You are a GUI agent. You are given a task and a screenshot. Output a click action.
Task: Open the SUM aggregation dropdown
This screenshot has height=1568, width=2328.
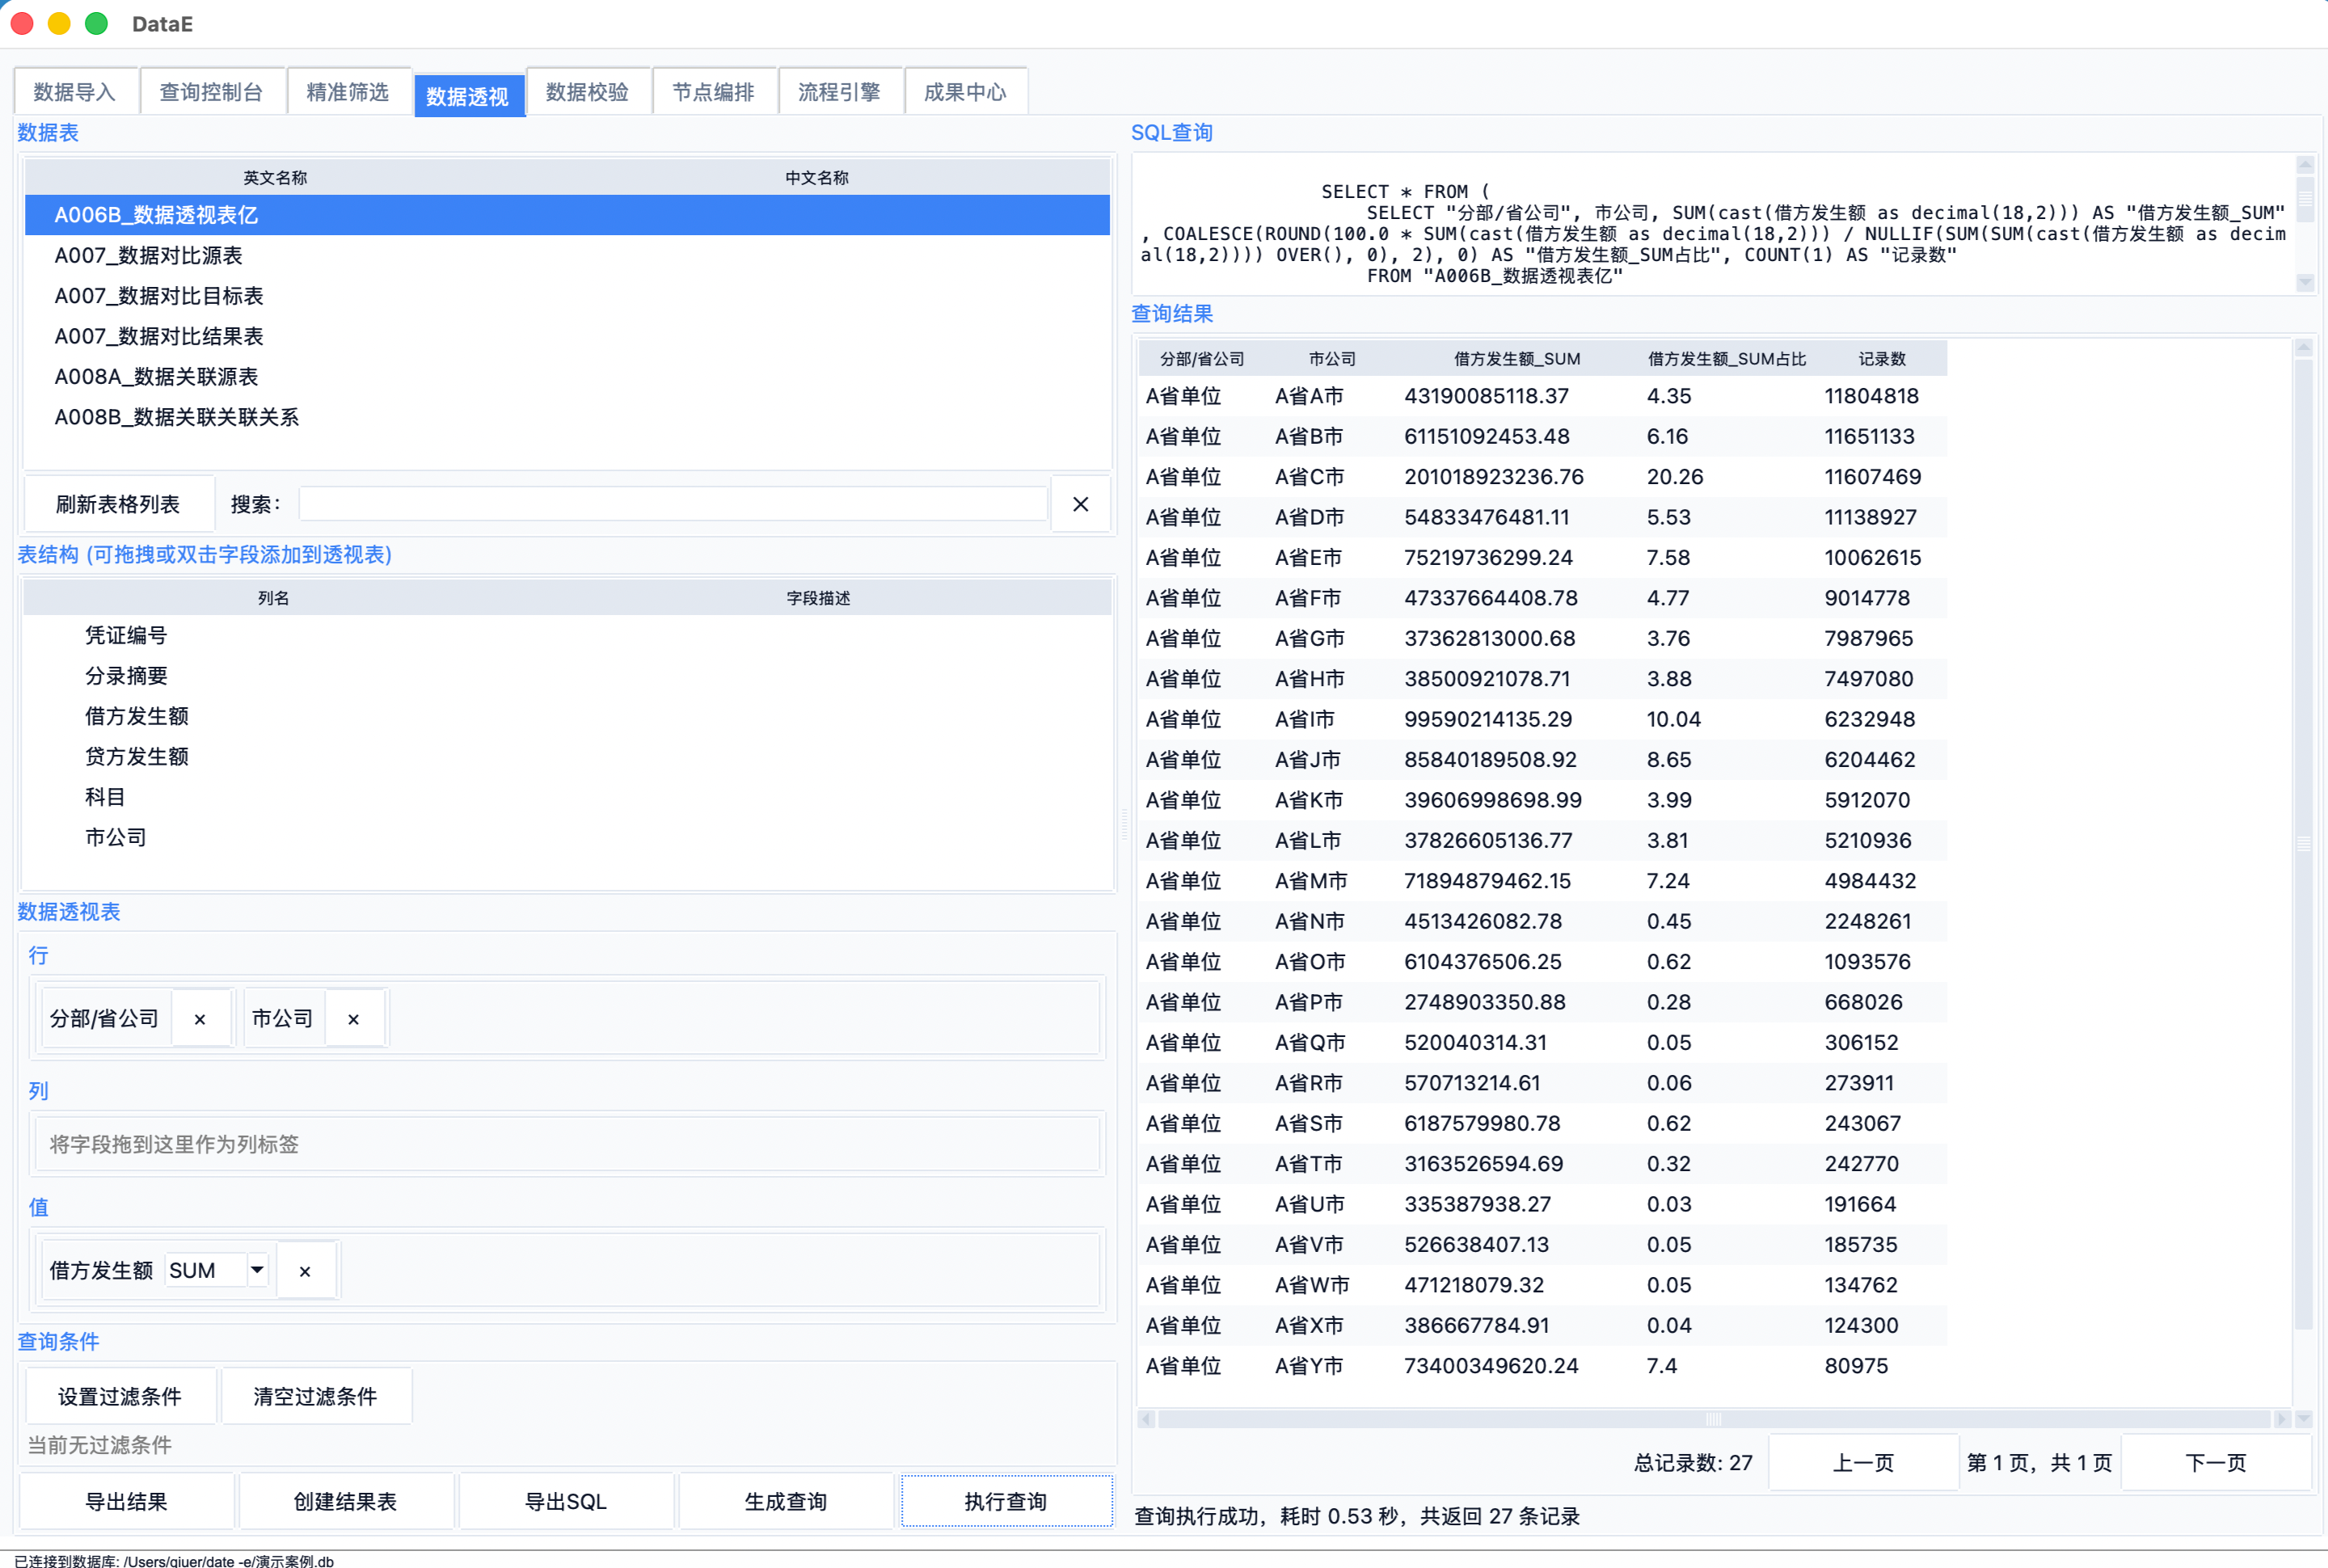[257, 1270]
